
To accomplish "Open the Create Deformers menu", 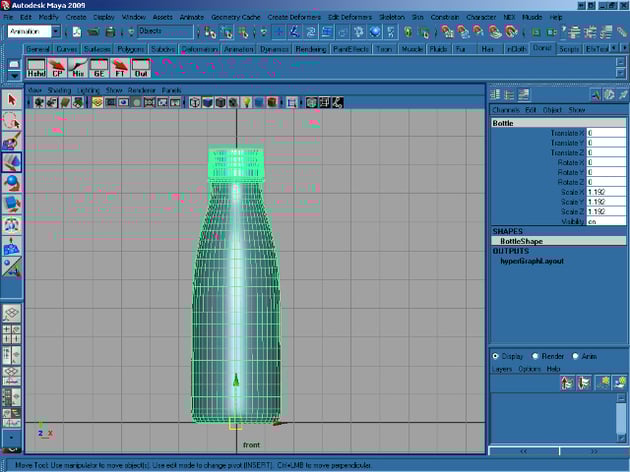I will pos(294,17).
